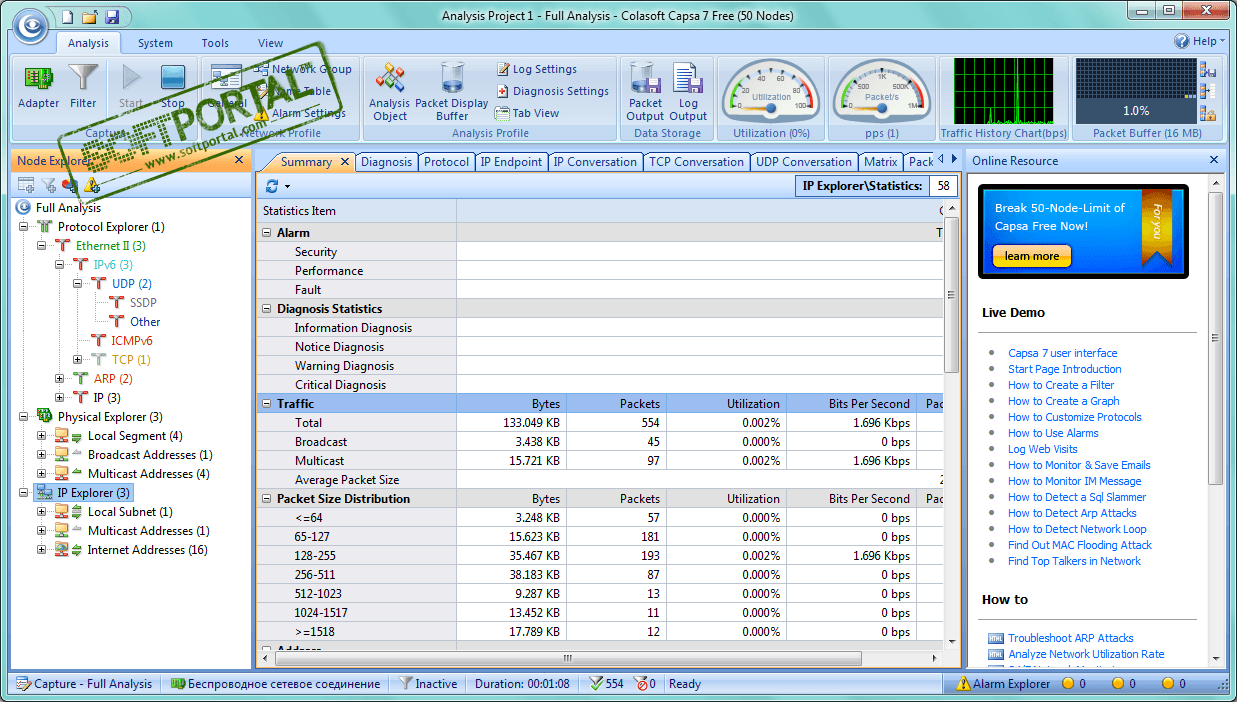The width and height of the screenshot is (1237, 702).
Task: Open the Help menu
Action: point(1200,41)
